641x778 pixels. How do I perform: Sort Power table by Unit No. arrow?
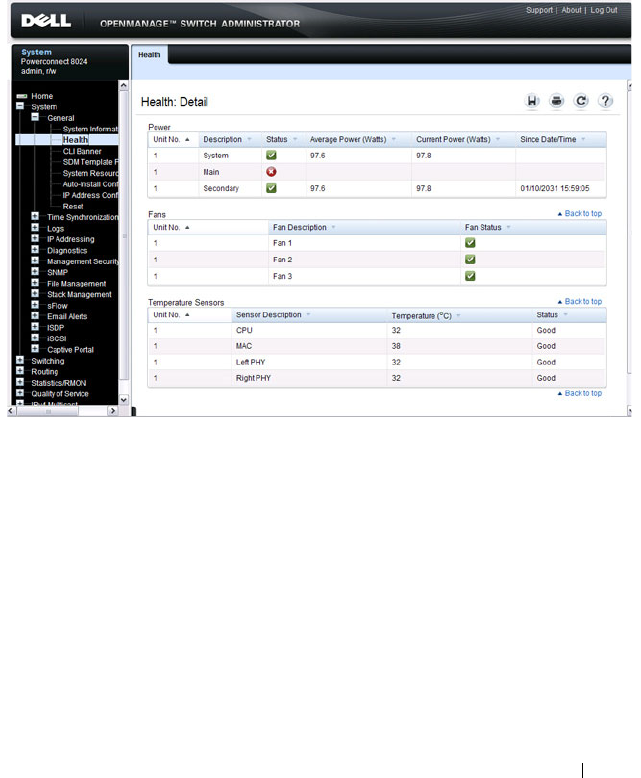(187, 139)
